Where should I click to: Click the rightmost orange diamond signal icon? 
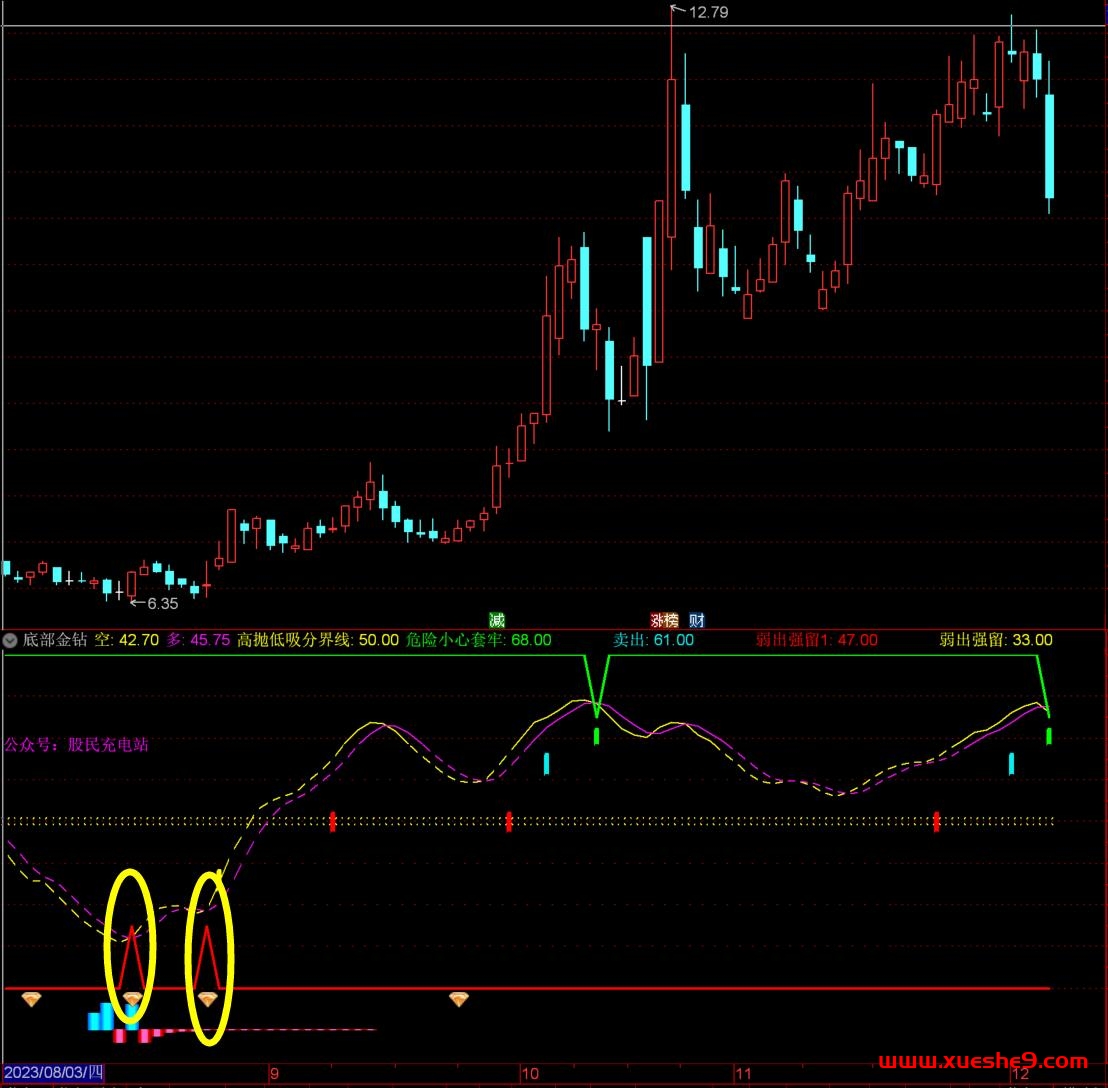point(459,999)
